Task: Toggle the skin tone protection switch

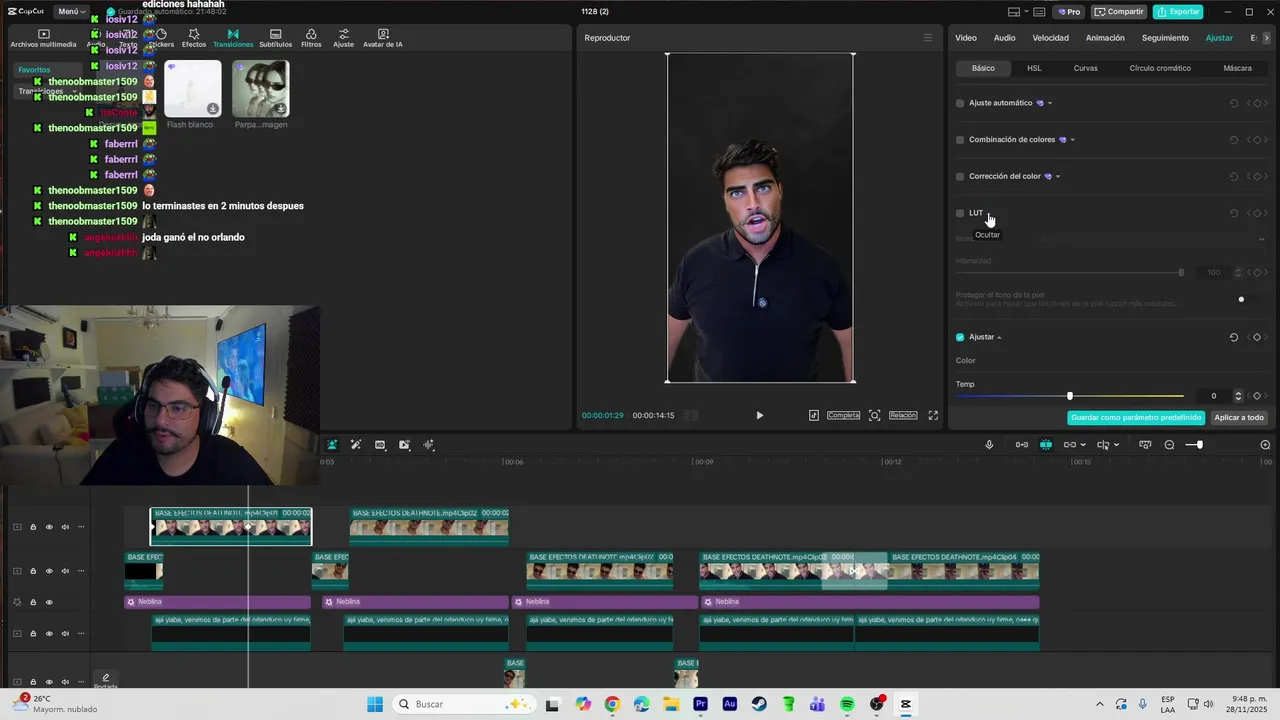Action: [1245, 299]
